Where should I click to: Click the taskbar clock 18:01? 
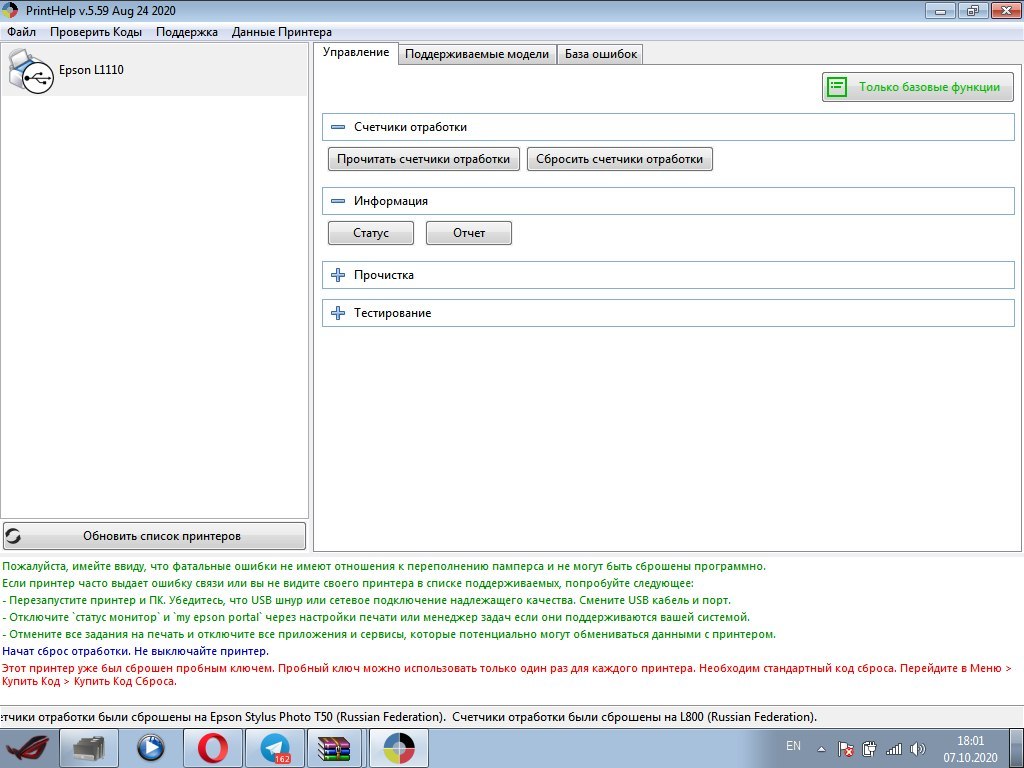970,741
